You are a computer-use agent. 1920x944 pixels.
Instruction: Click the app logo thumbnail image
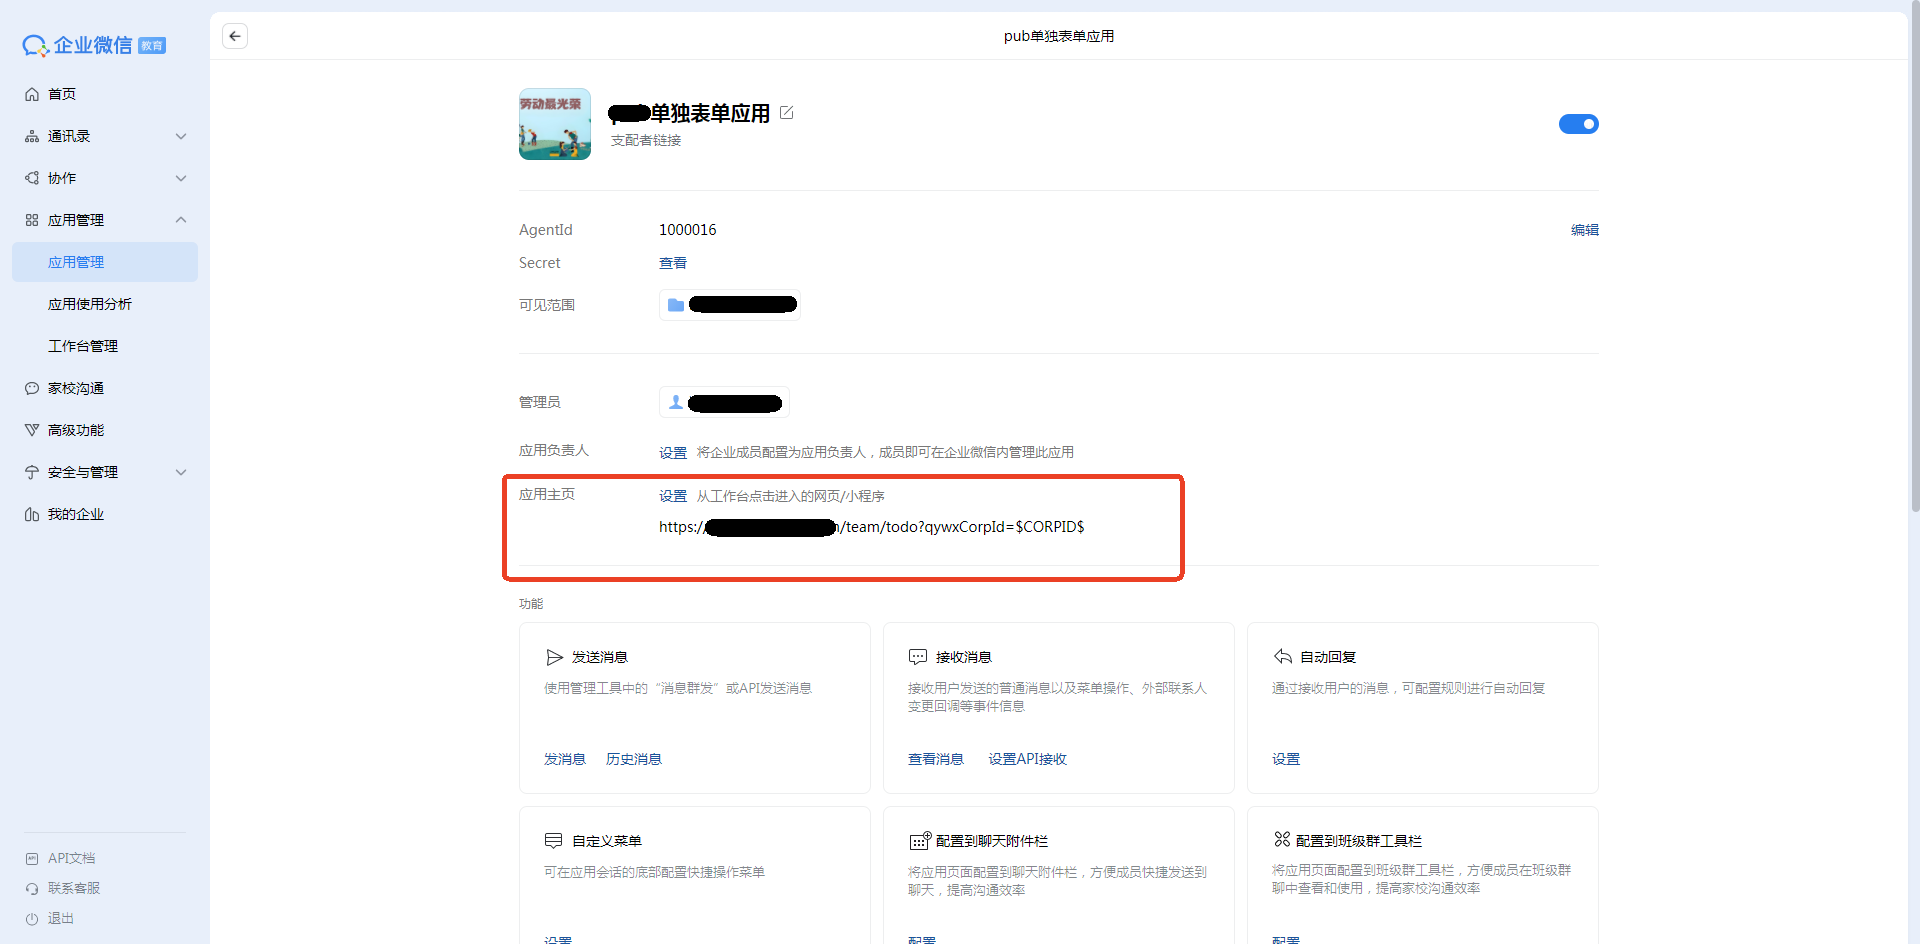pyautogui.click(x=554, y=124)
